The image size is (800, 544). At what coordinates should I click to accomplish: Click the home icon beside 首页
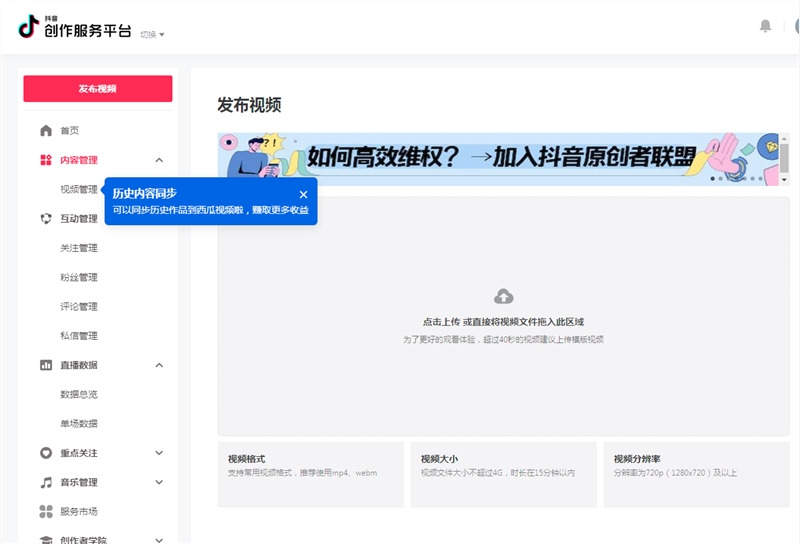(46, 131)
